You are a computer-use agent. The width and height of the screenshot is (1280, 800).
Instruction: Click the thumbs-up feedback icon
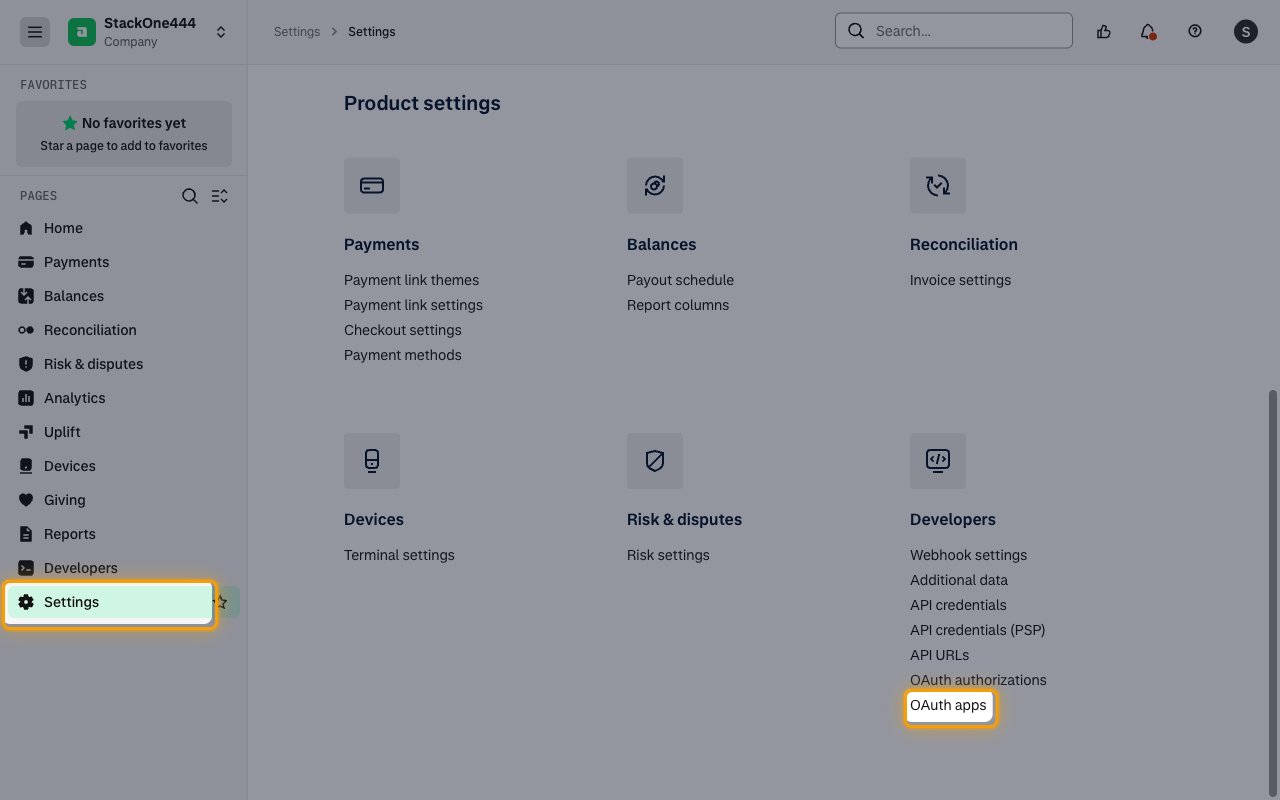[x=1104, y=32]
